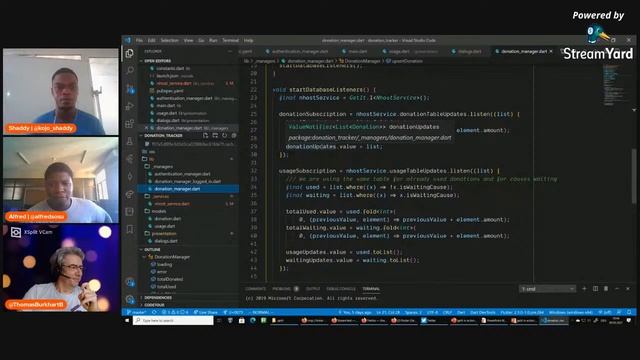Switch to authentication_manager.dart editor tab

pos(300,51)
